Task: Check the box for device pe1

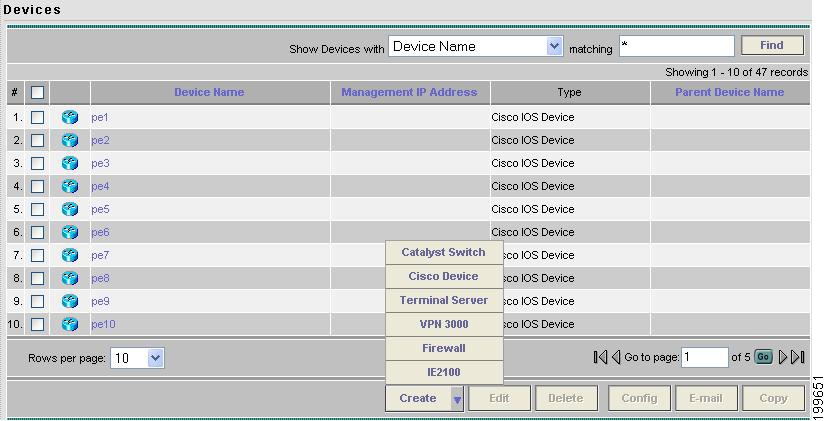Action: pyautogui.click(x=37, y=117)
